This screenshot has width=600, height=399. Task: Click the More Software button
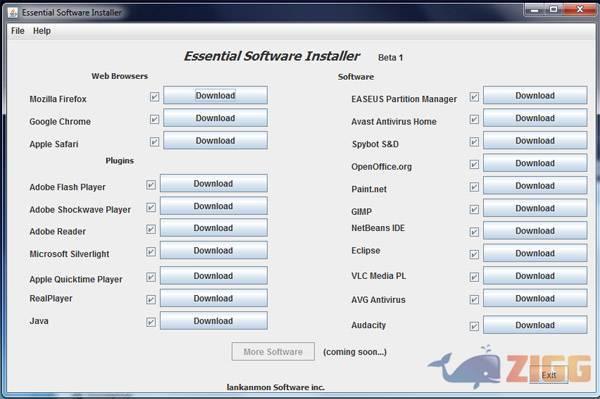point(273,352)
